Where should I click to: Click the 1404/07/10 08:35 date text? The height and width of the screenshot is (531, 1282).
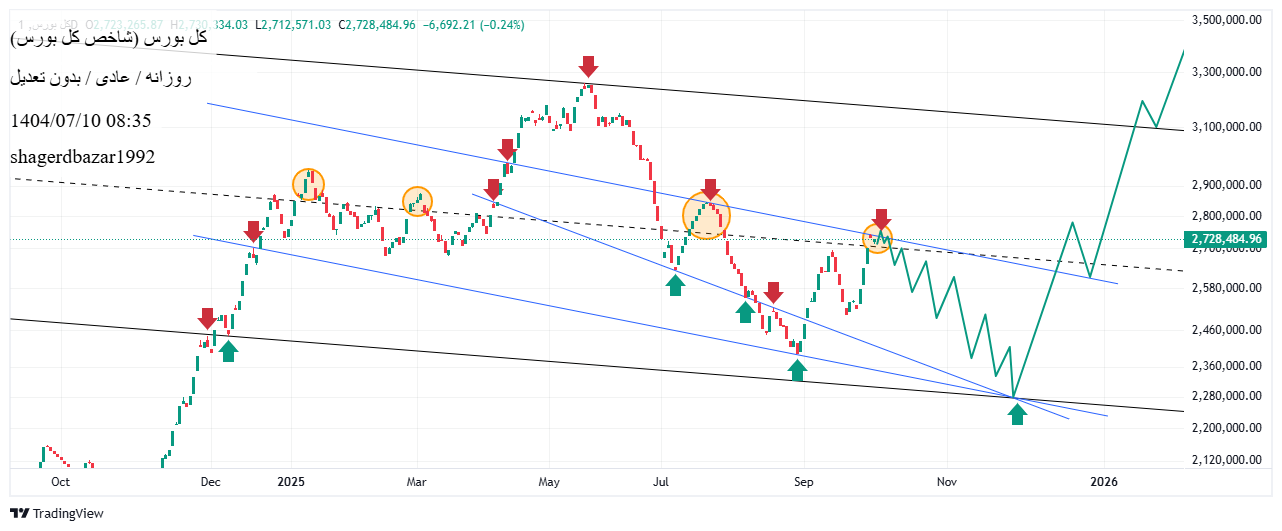80,120
